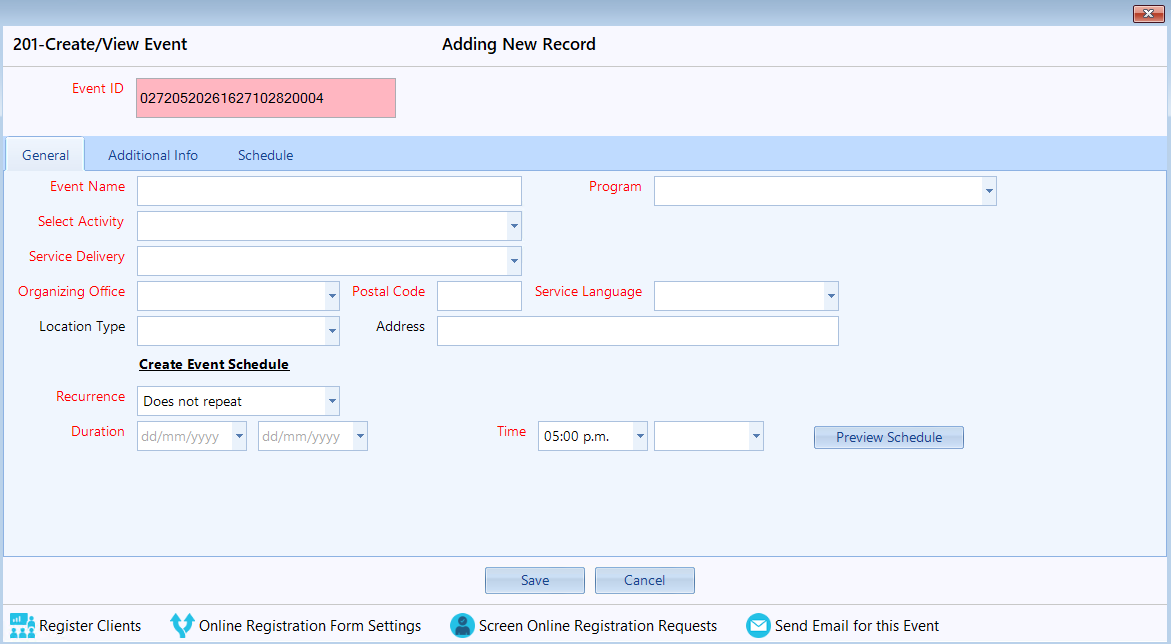This screenshot has width=1171, height=644.
Task: Click the Screen Online Registration Requests icon
Action: 462,625
